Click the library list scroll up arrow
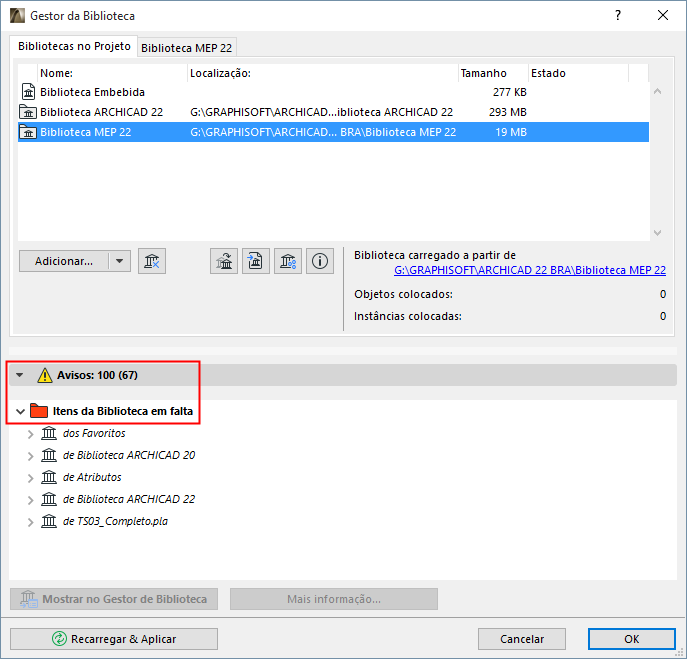The image size is (687, 659). point(657,91)
